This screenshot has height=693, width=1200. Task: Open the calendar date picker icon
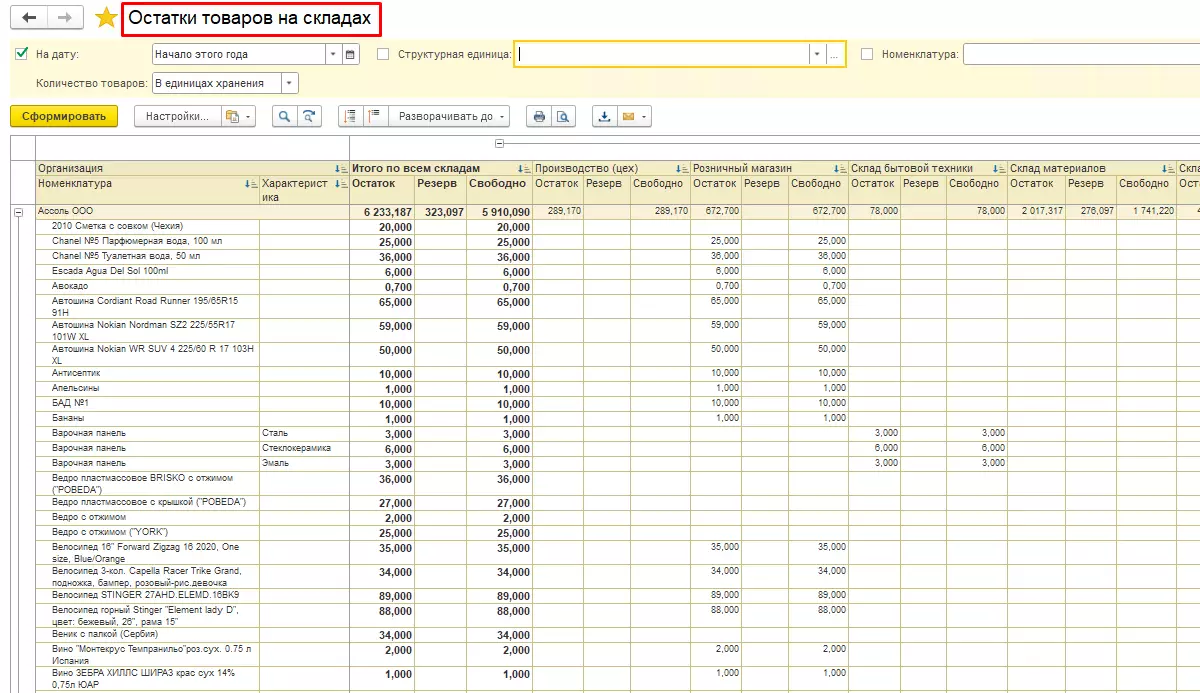click(x=351, y=55)
